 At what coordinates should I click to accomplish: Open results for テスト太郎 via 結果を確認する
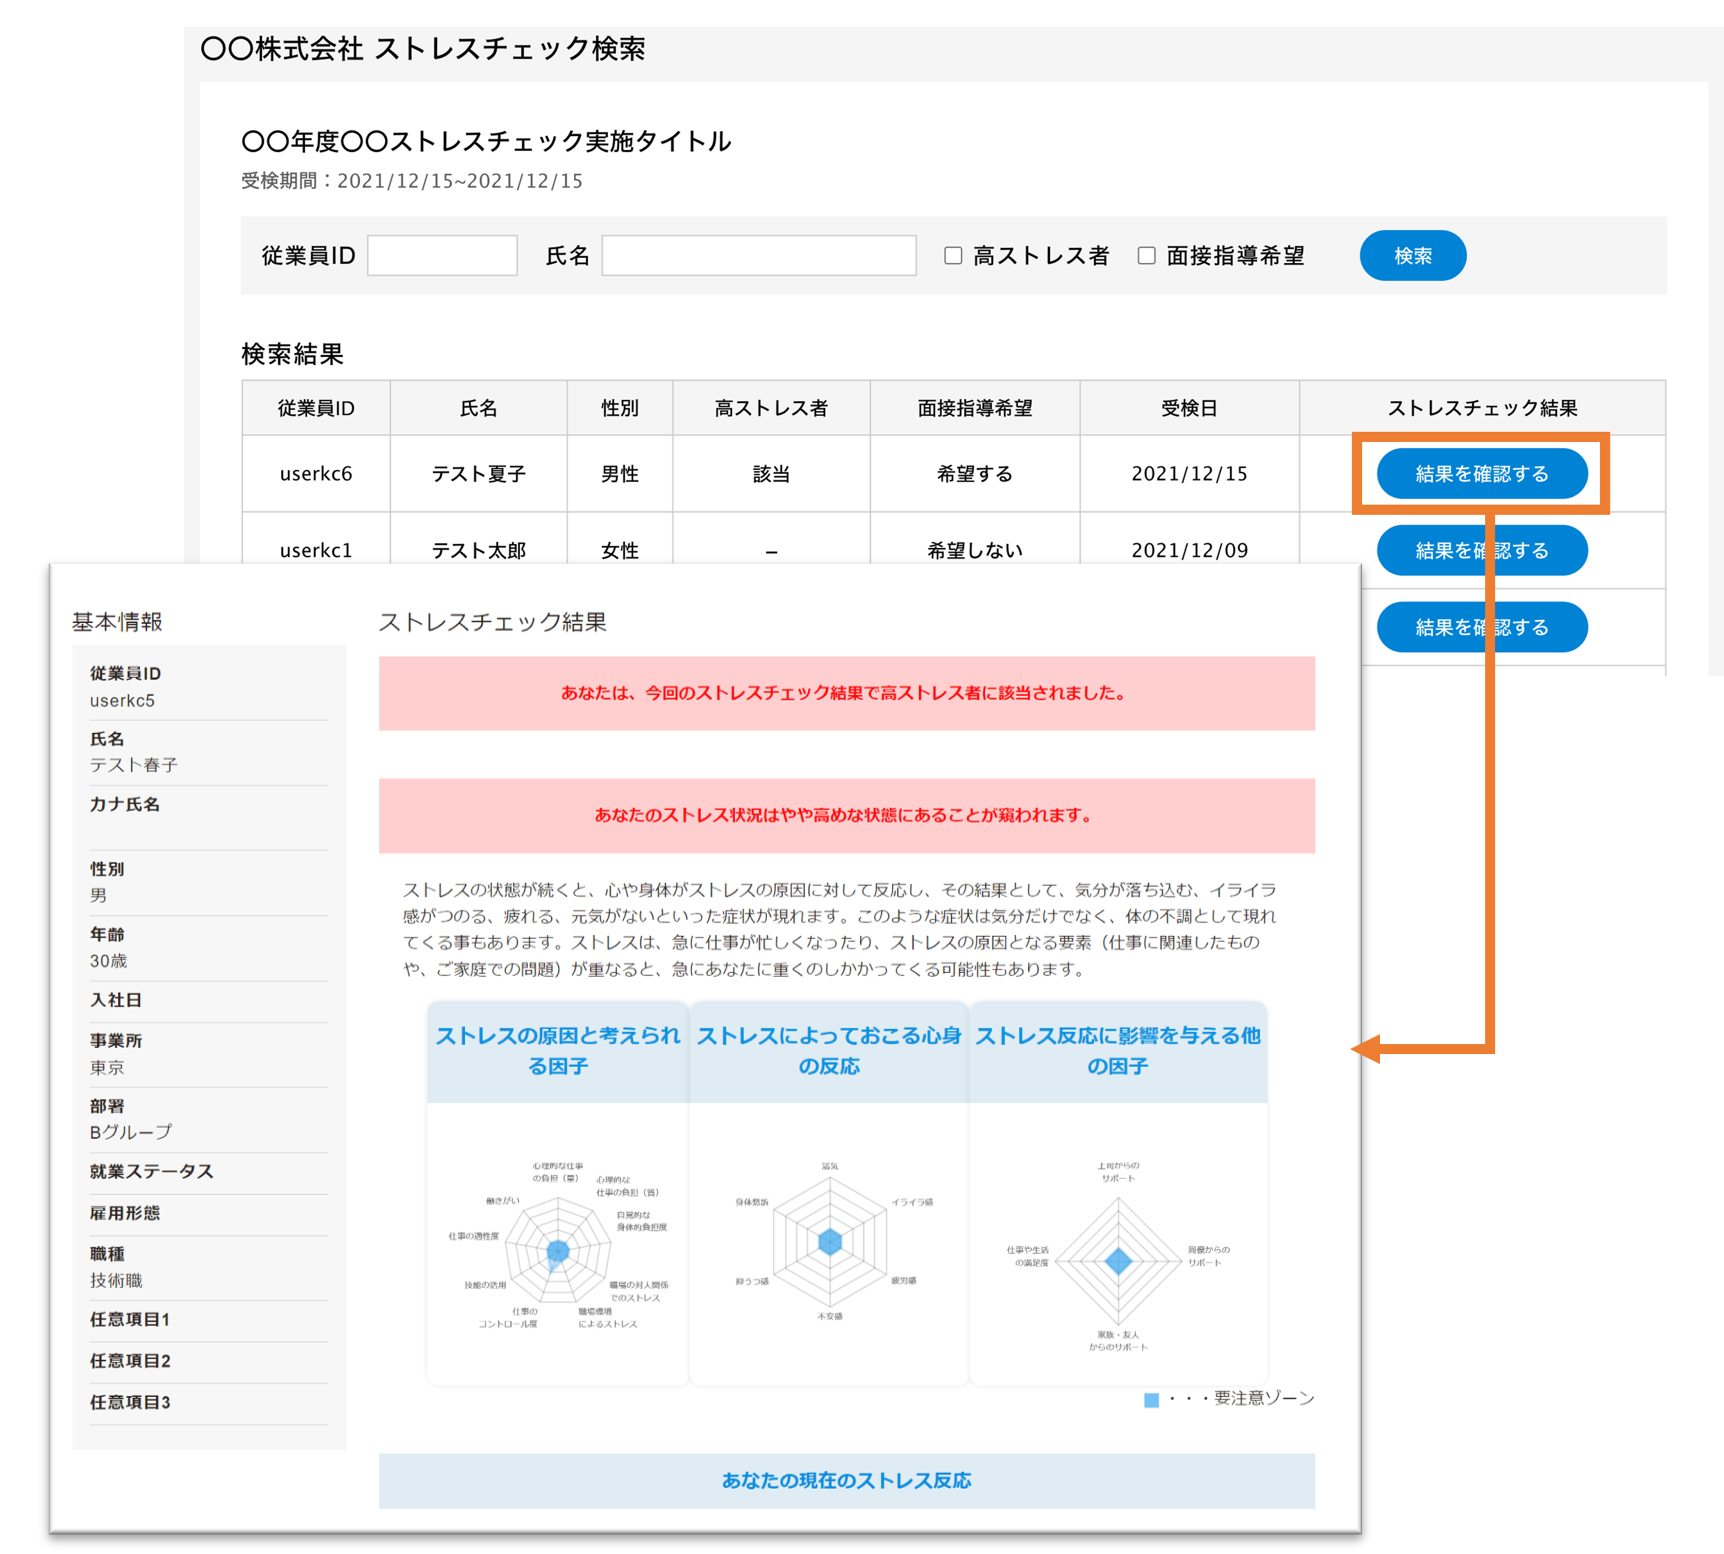1482,550
